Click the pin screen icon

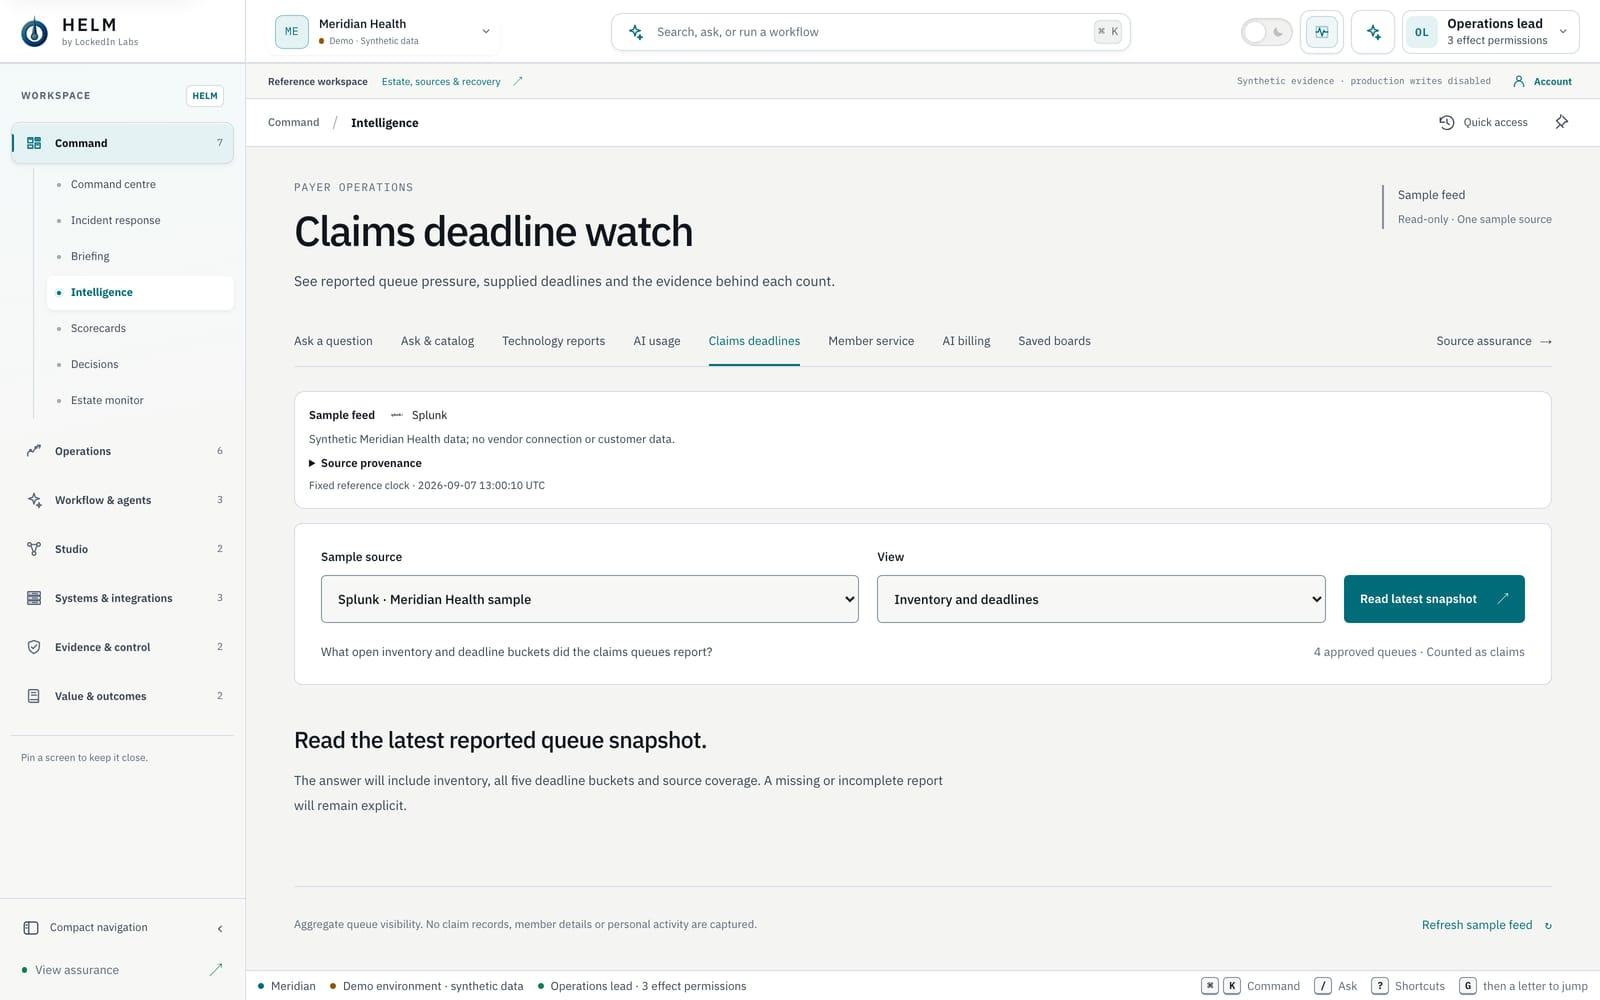1561,122
